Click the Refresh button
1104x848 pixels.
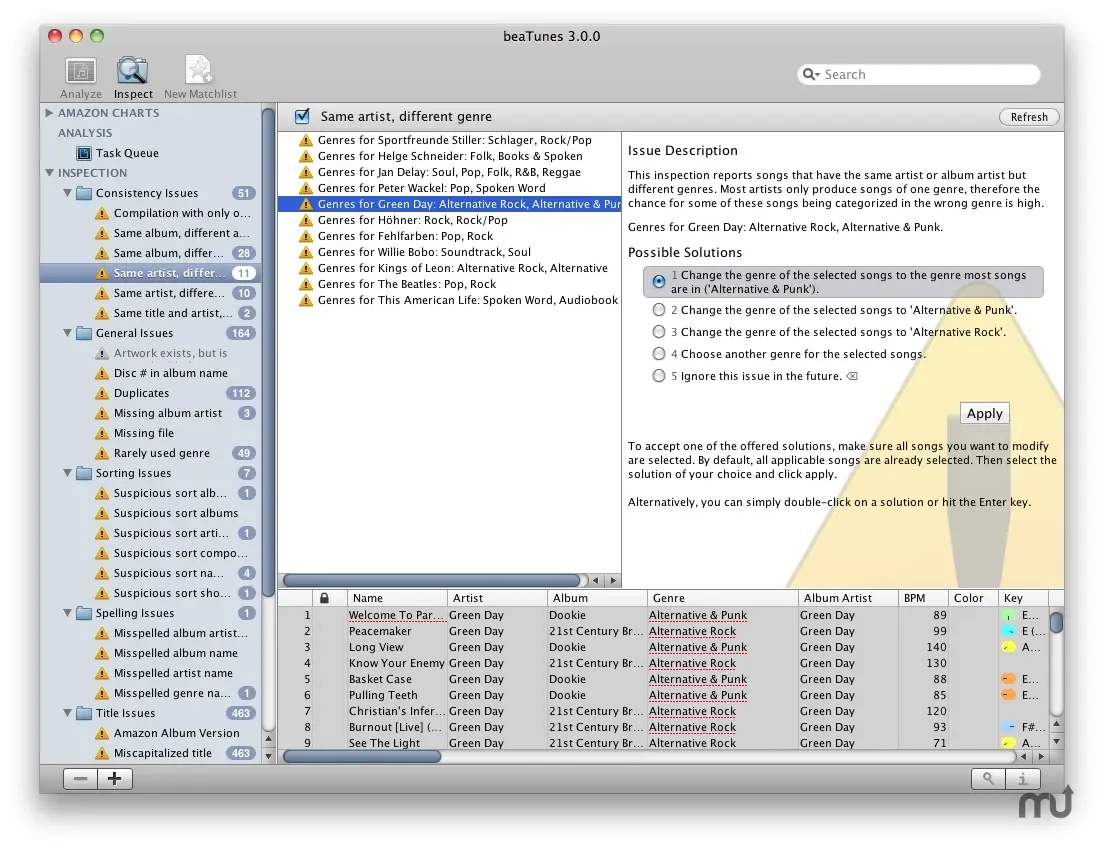pyautogui.click(x=1029, y=117)
